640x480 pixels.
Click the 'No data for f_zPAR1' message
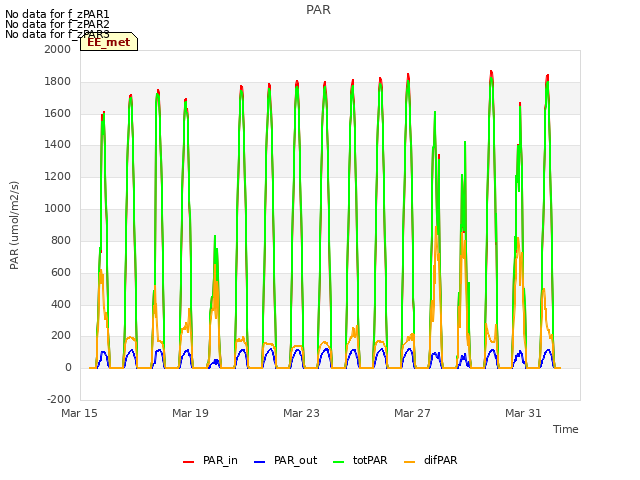pos(57,15)
